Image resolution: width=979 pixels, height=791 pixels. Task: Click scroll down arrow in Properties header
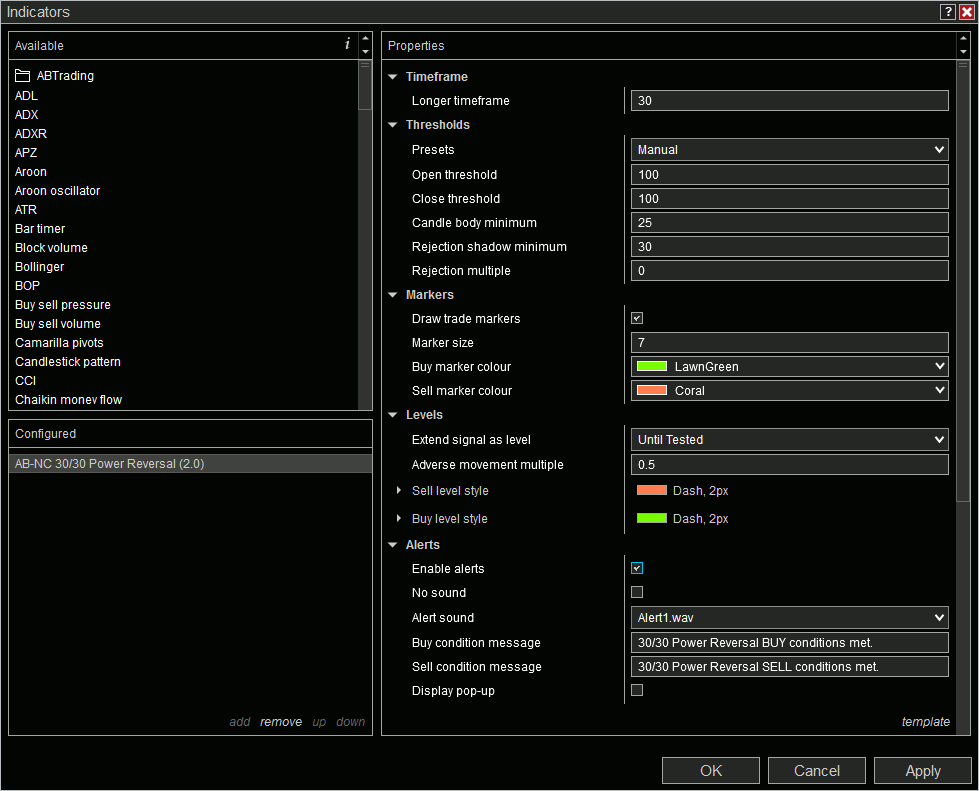tap(963, 52)
